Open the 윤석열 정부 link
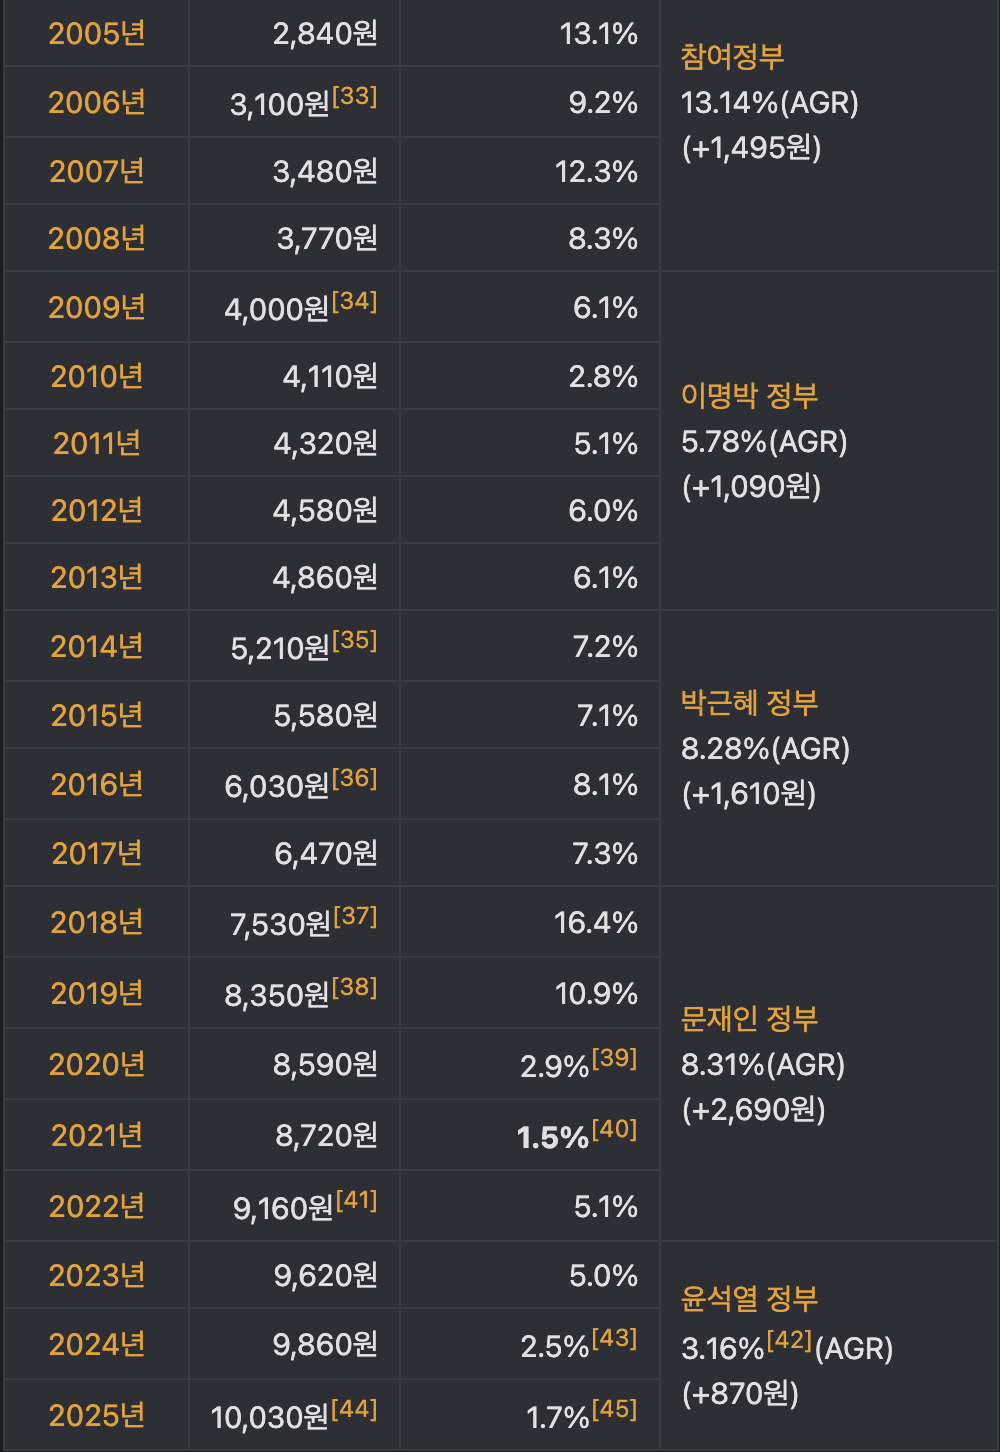This screenshot has width=1000, height=1452. point(749,1299)
